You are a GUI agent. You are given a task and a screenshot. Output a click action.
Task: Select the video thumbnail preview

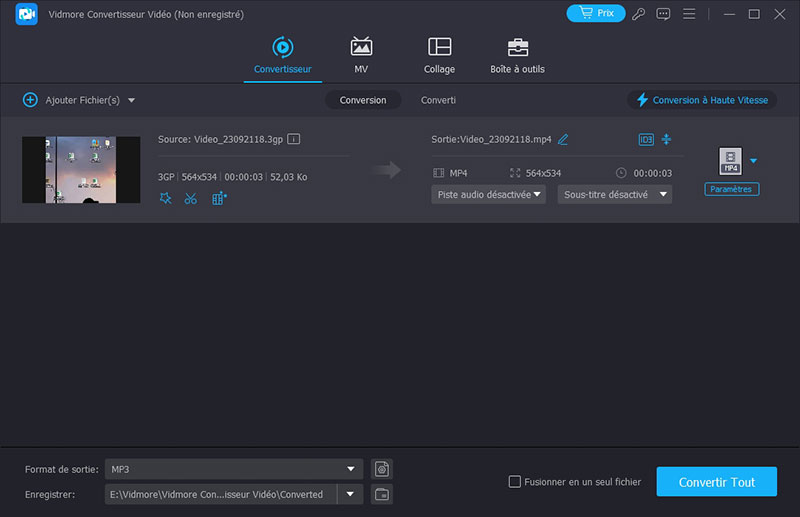[x=81, y=170]
